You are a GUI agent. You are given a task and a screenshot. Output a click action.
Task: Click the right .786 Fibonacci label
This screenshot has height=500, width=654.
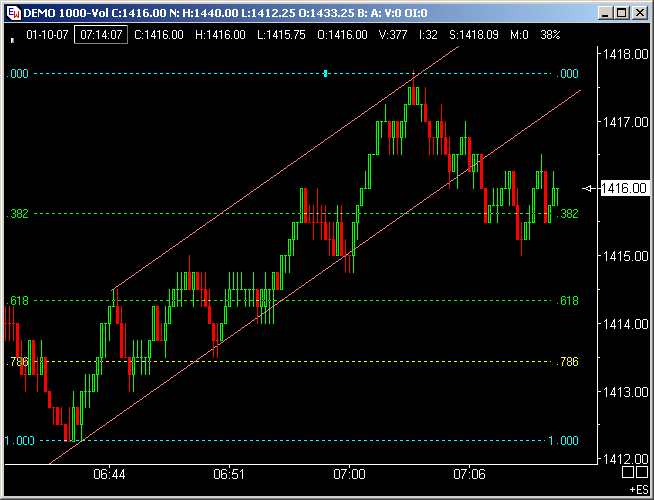pyautogui.click(x=567, y=362)
